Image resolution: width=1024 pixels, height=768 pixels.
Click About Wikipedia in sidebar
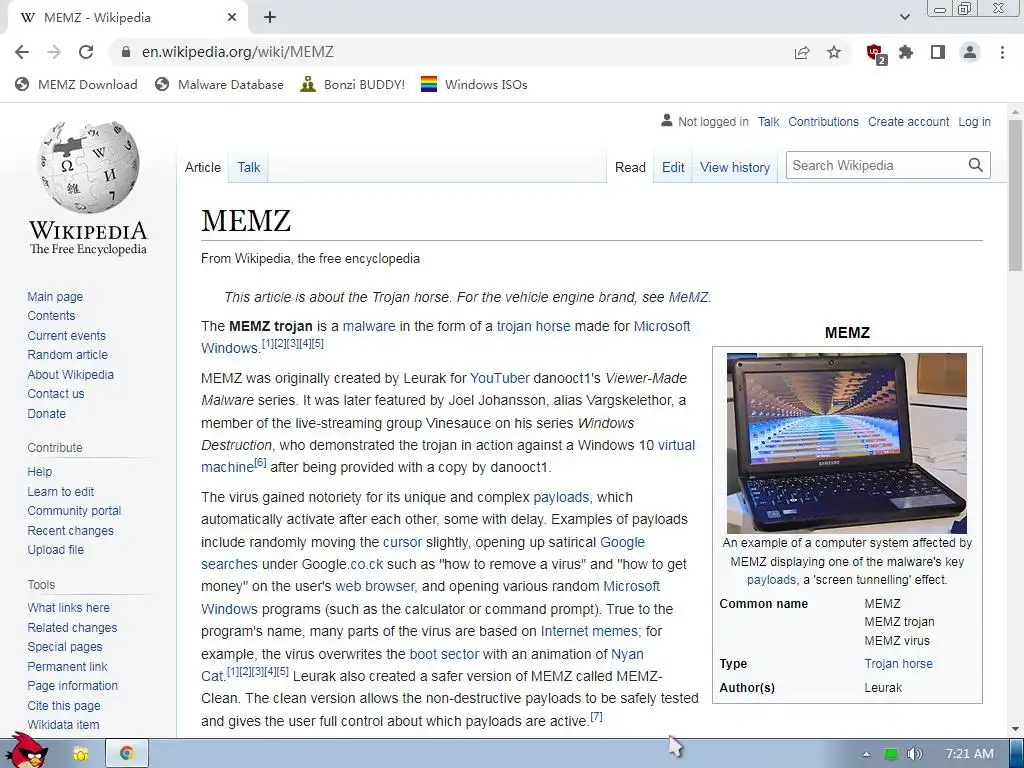71,374
